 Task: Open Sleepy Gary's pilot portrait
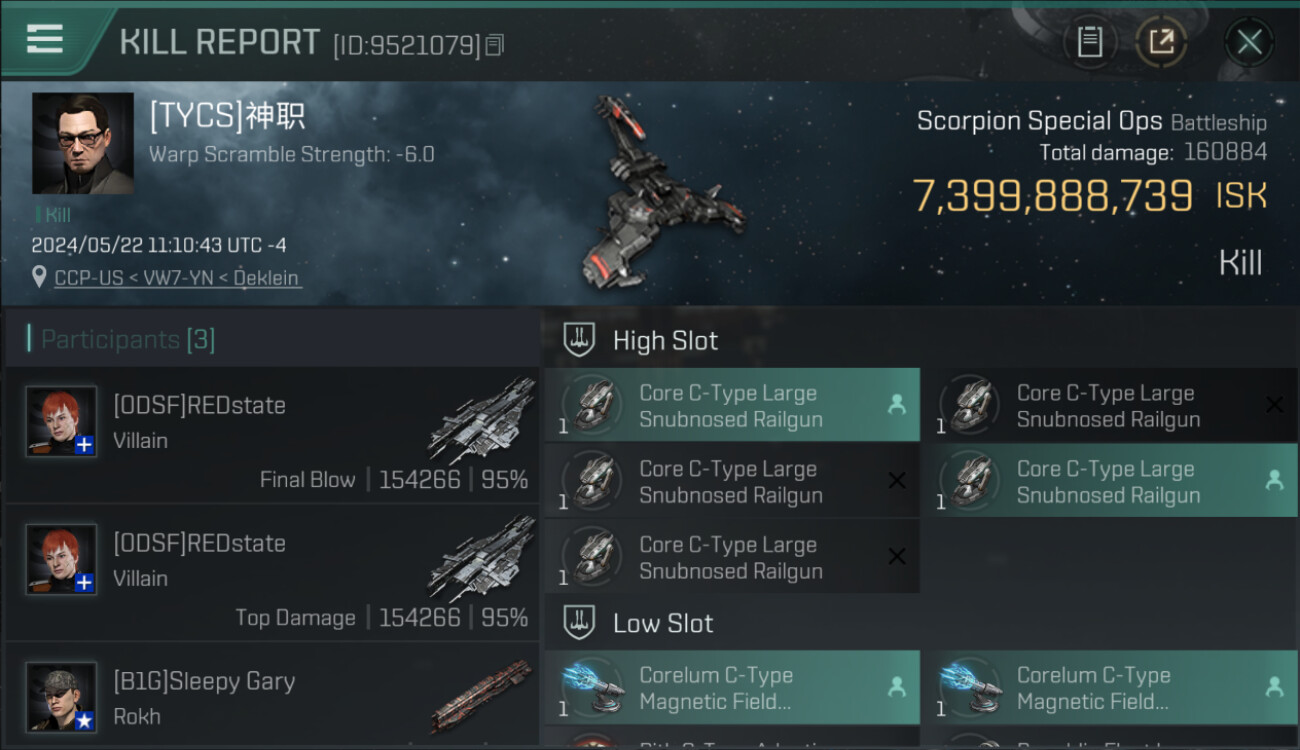coord(61,697)
